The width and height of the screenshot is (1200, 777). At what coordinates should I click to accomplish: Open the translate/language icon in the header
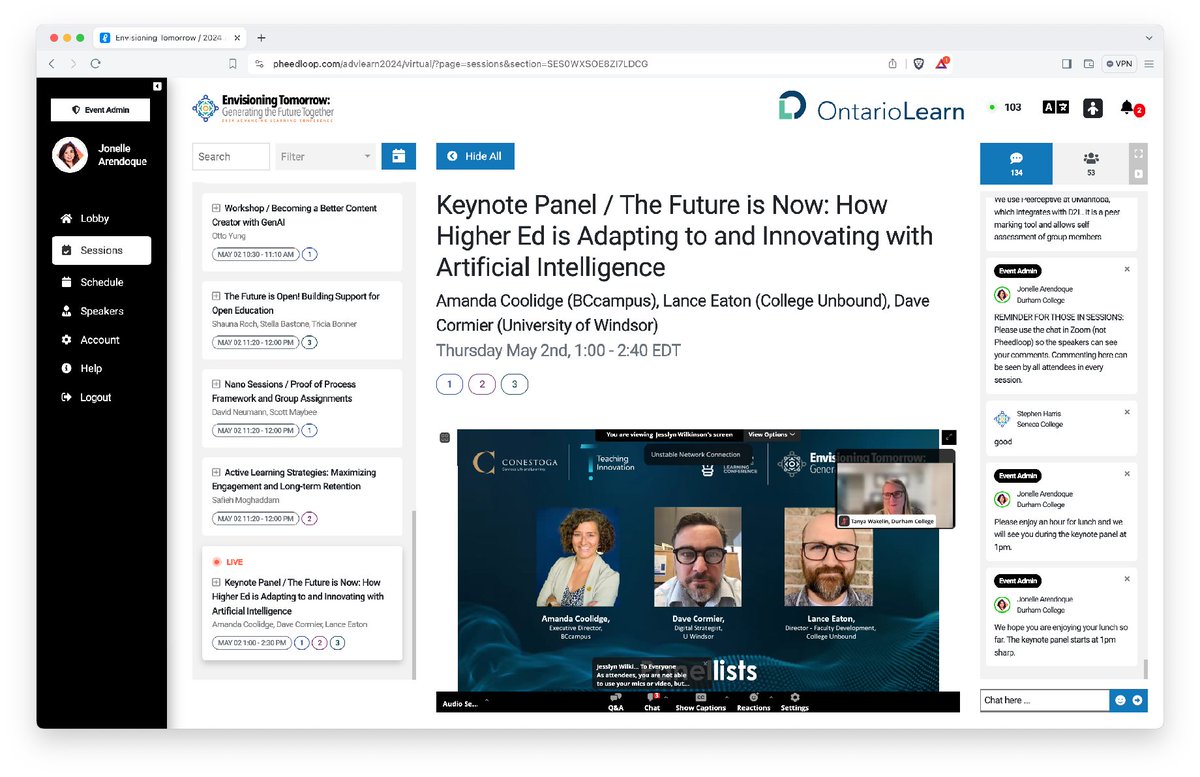coord(1055,108)
